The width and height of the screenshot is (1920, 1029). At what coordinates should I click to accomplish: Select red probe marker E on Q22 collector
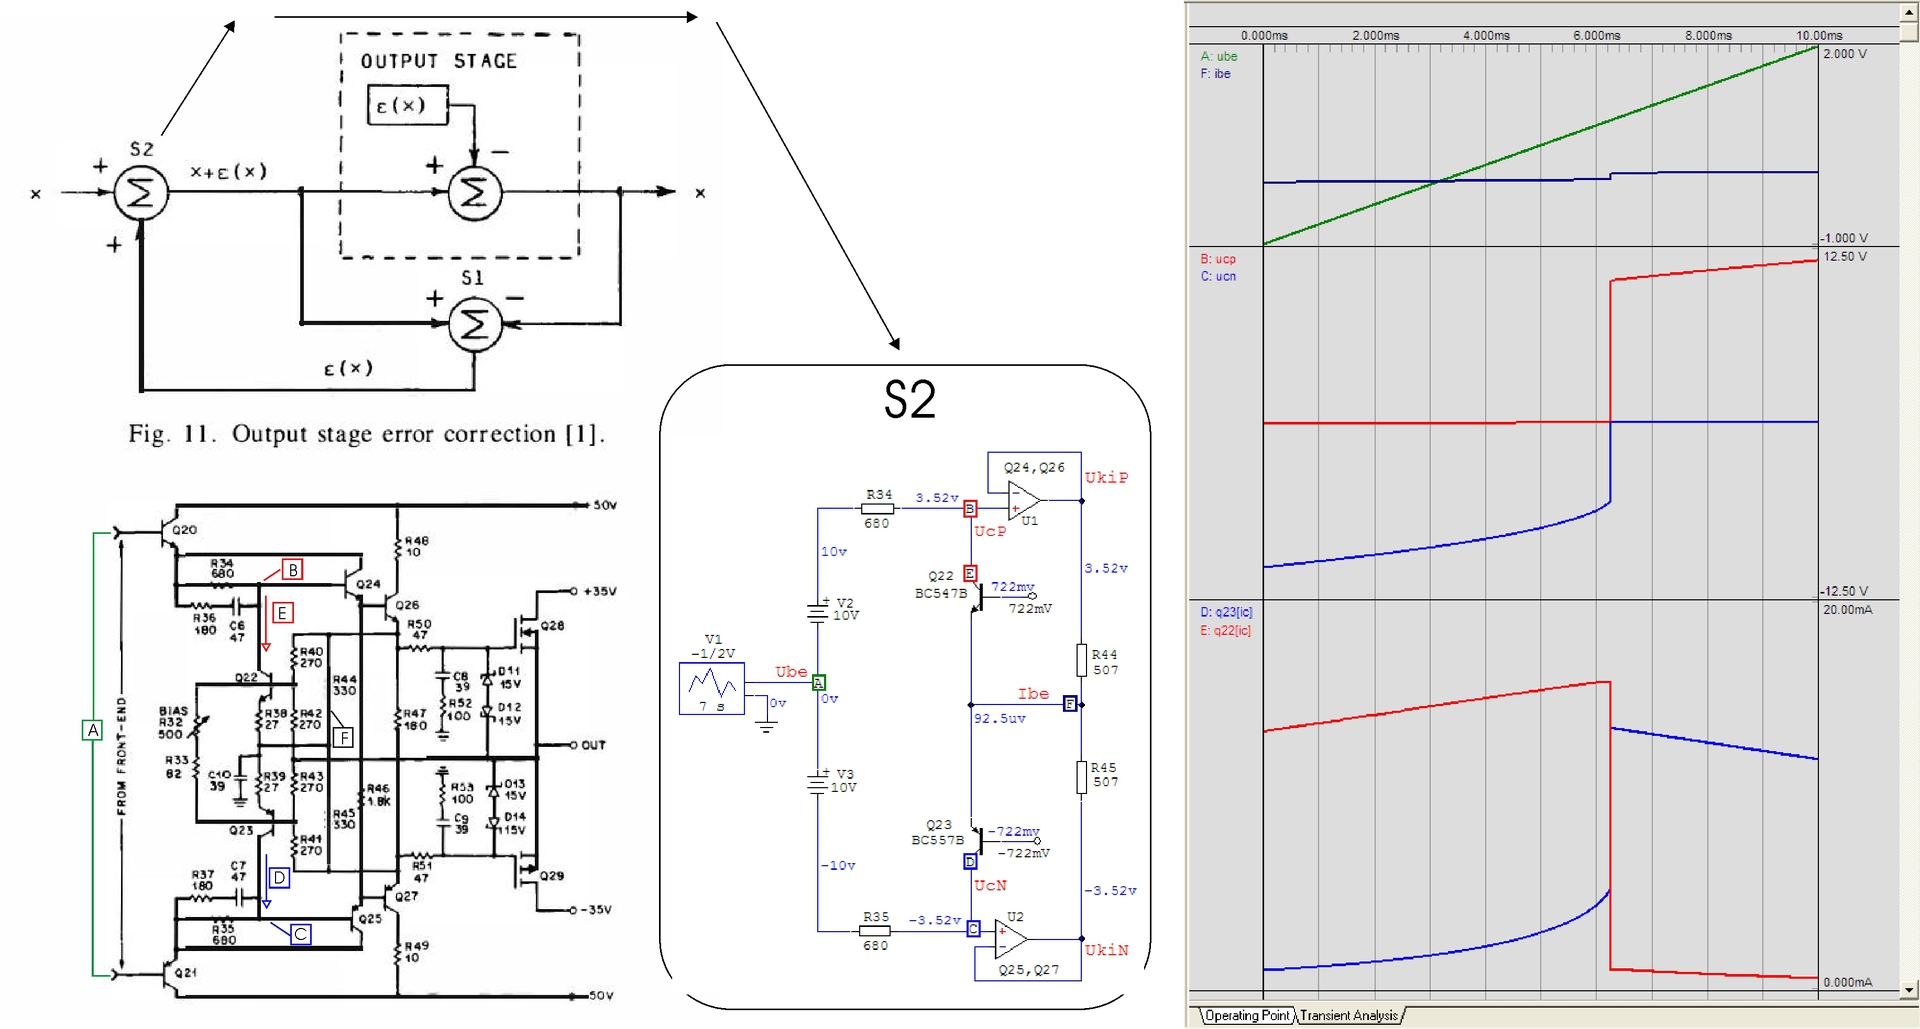pyautogui.click(x=969, y=573)
